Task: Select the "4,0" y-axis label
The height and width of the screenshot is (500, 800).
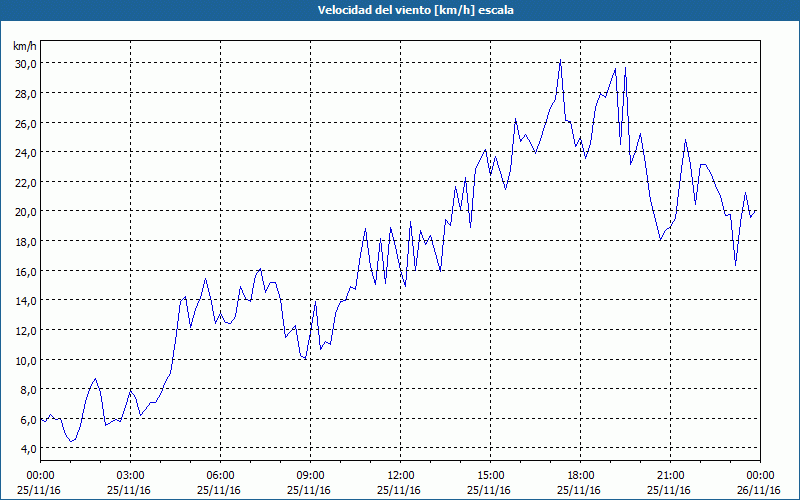Action: click(28, 449)
